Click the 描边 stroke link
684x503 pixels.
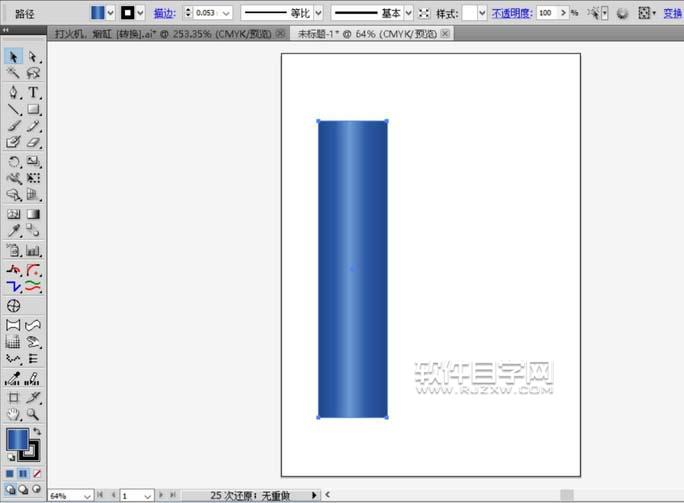164,14
